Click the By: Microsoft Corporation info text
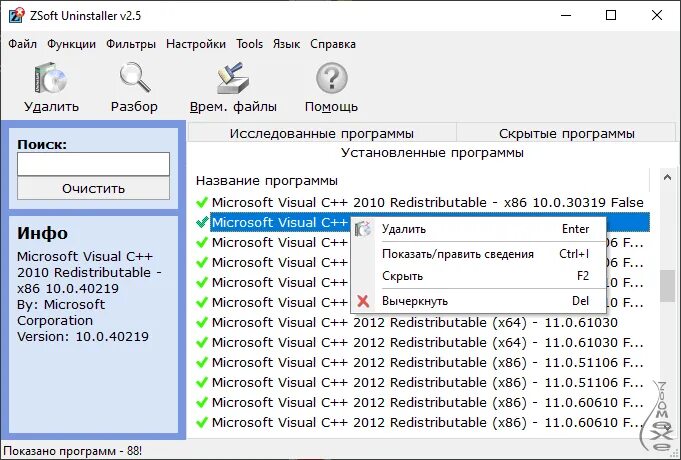 click(x=61, y=312)
